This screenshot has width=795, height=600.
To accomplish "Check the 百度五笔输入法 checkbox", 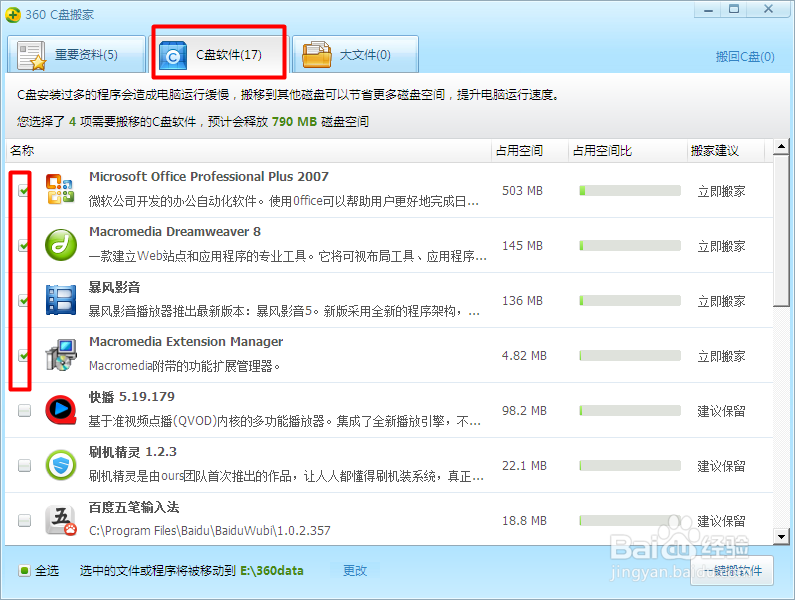I will click(x=24, y=520).
